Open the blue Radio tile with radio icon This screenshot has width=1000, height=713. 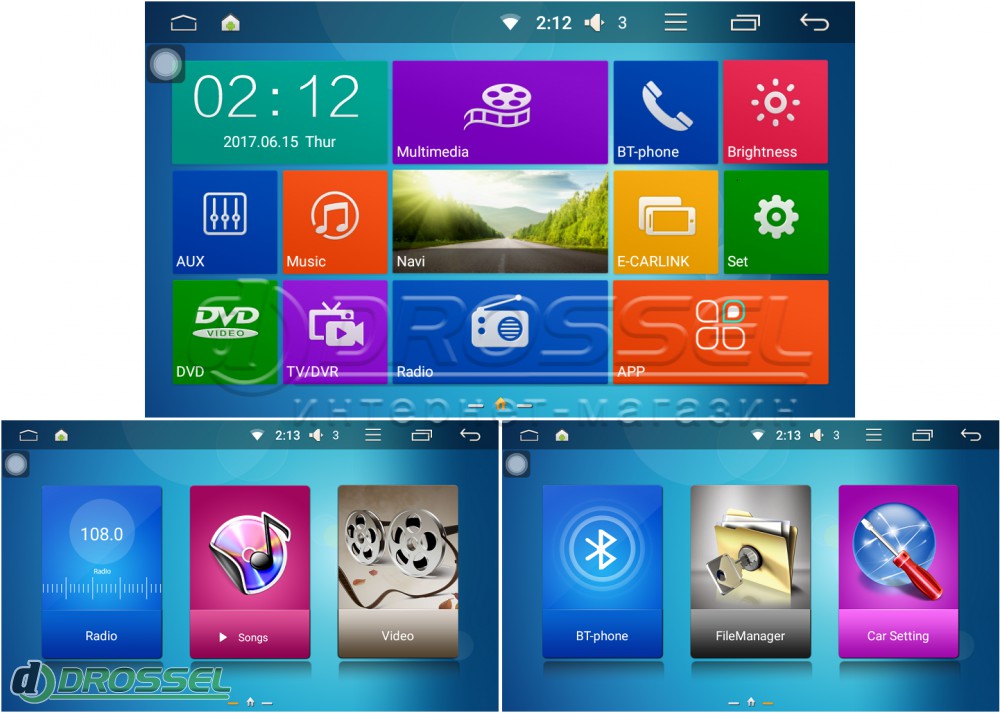click(x=499, y=332)
